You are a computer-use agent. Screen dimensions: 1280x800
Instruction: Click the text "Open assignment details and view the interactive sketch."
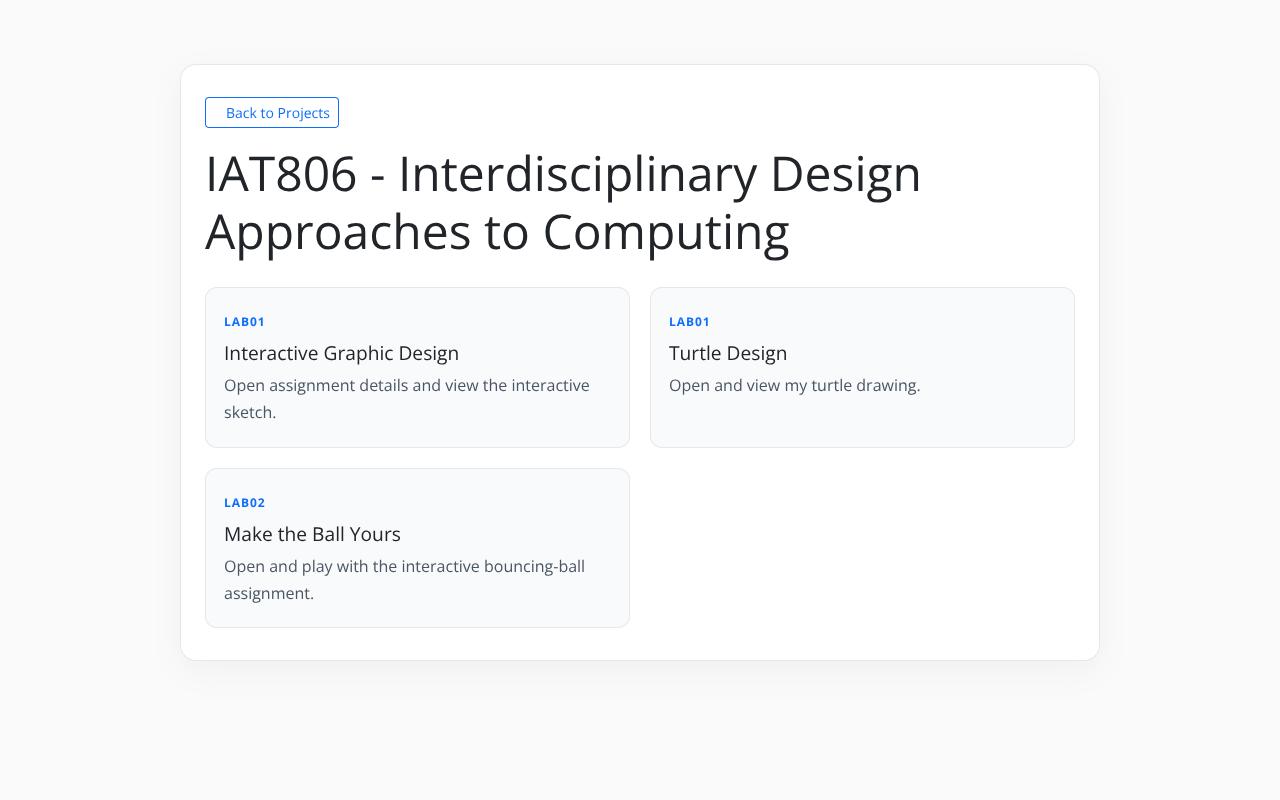pyautogui.click(x=407, y=399)
